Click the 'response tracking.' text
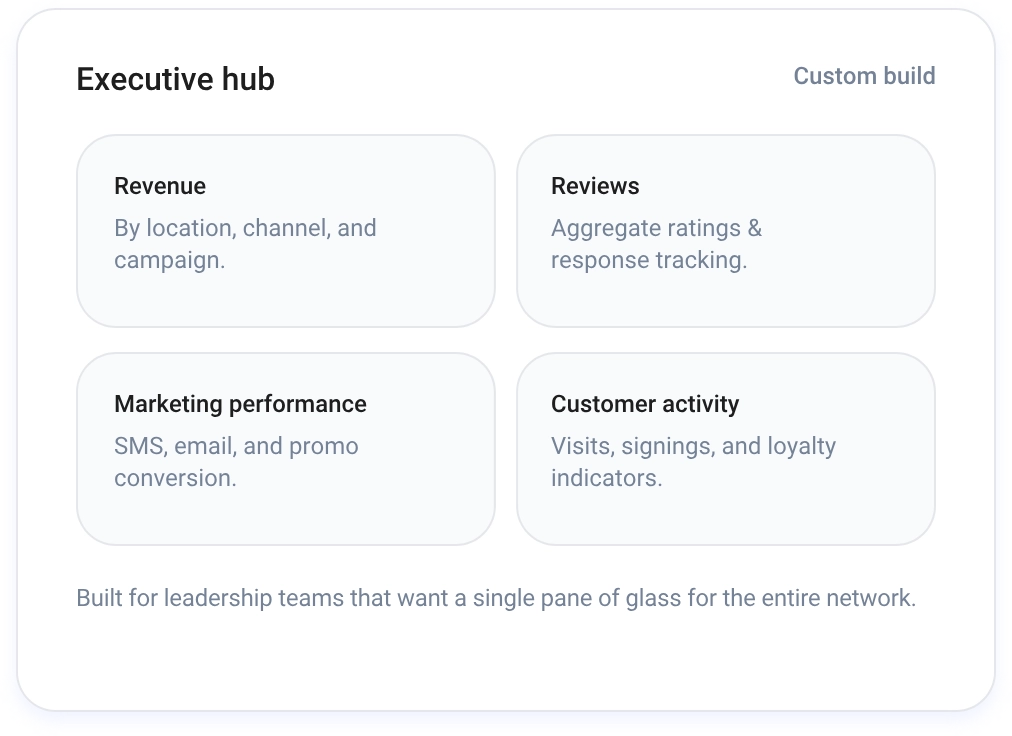The width and height of the screenshot is (1012, 736). click(649, 260)
